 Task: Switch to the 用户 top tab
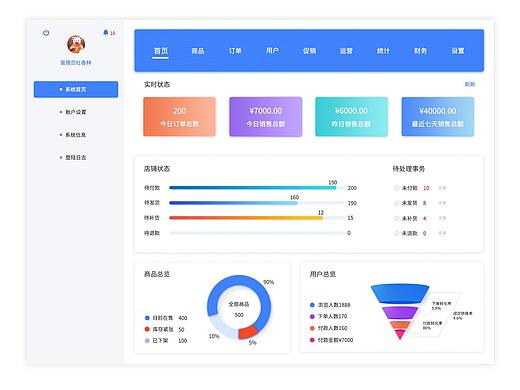click(x=272, y=51)
